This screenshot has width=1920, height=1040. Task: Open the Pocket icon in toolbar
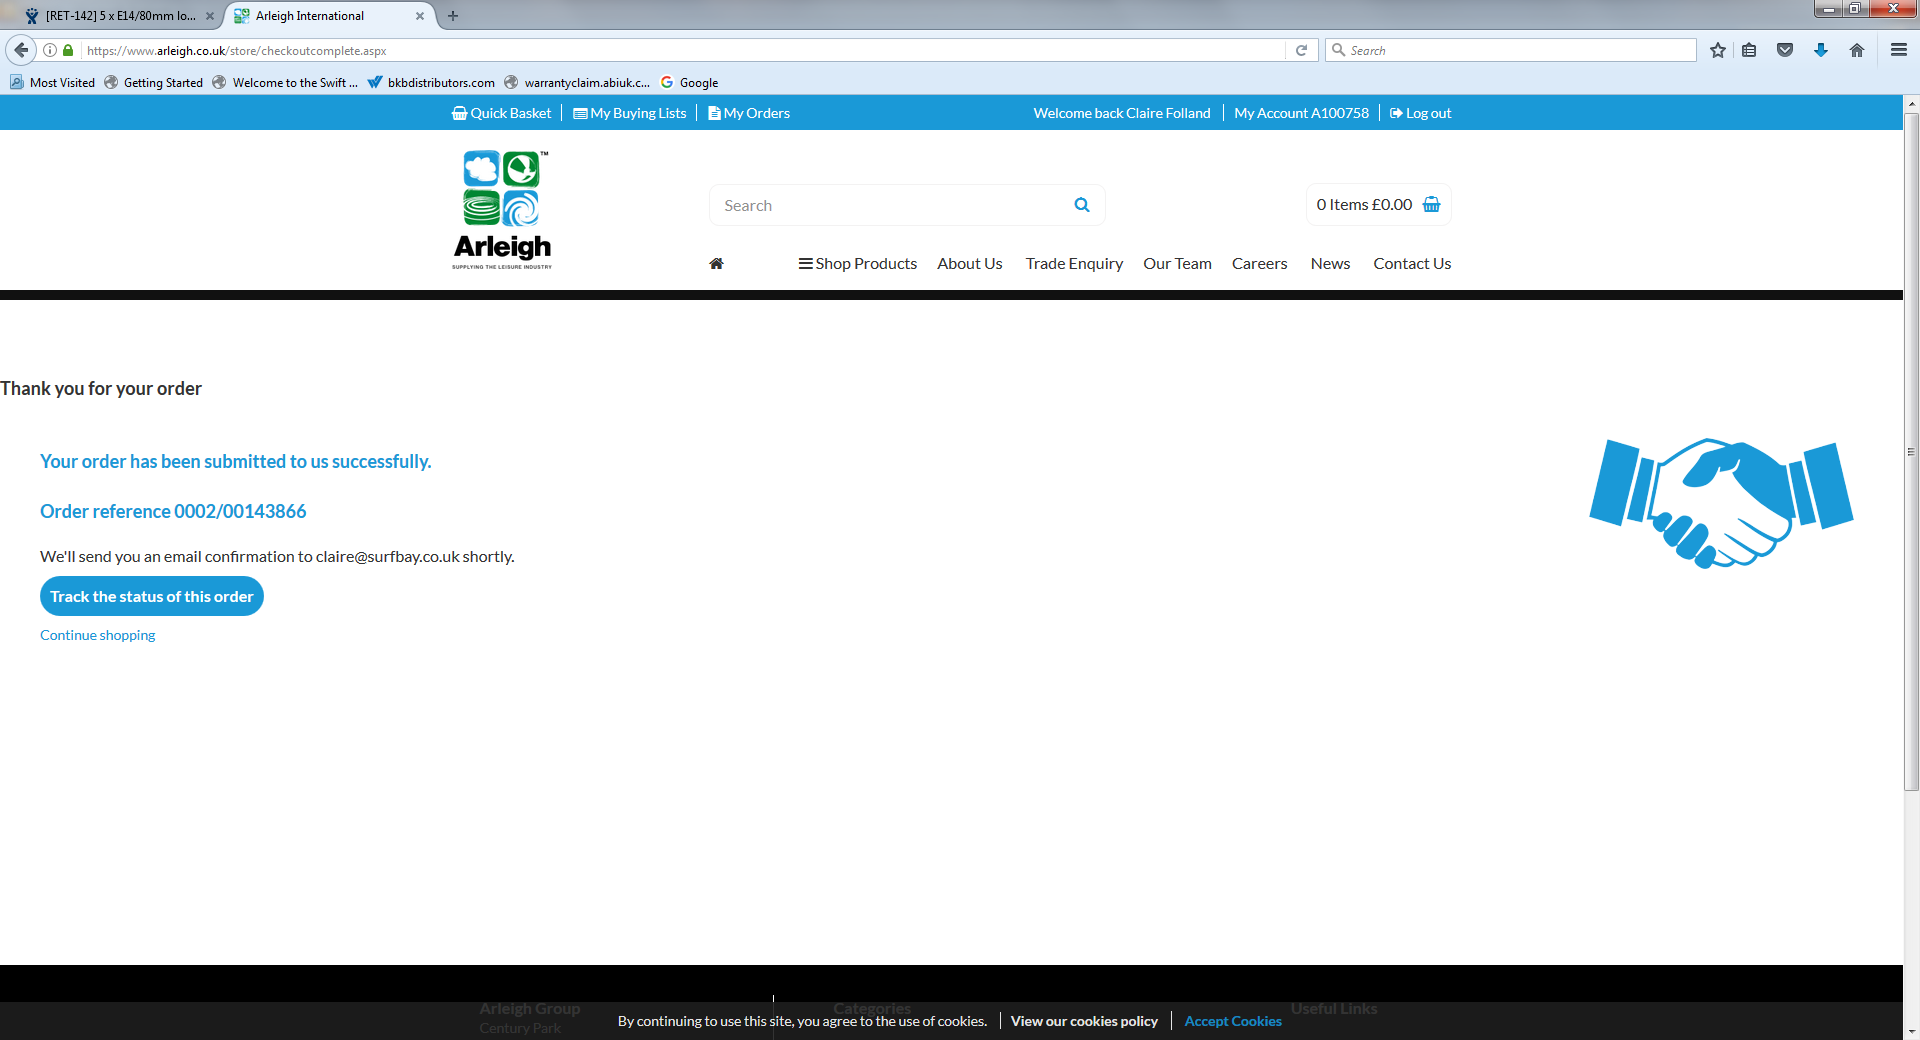tap(1784, 50)
